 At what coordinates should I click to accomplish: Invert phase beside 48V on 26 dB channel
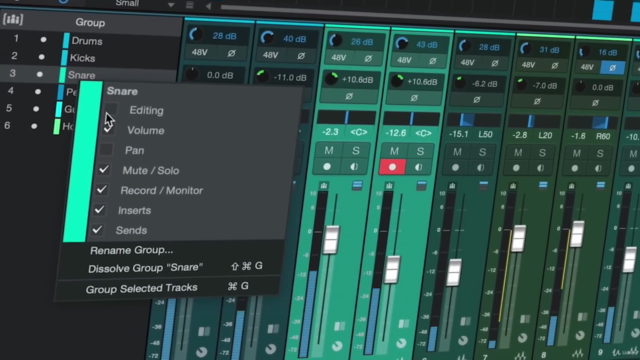[368, 58]
